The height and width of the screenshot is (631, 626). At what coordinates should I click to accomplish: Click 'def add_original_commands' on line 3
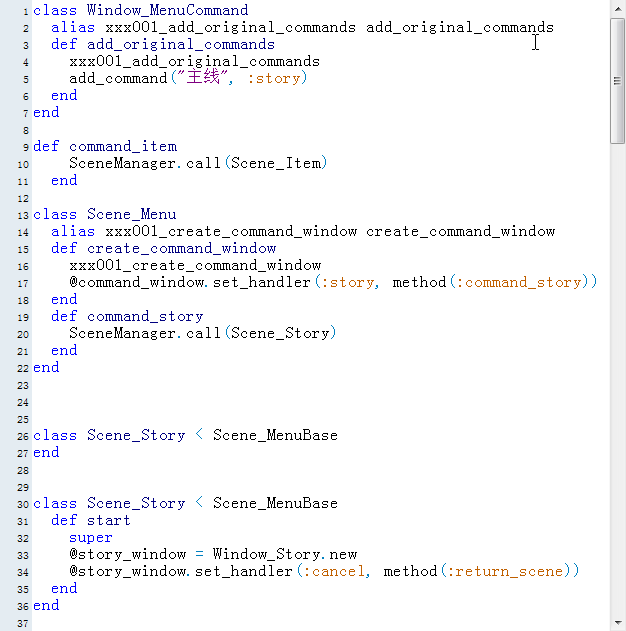pyautogui.click(x=163, y=44)
